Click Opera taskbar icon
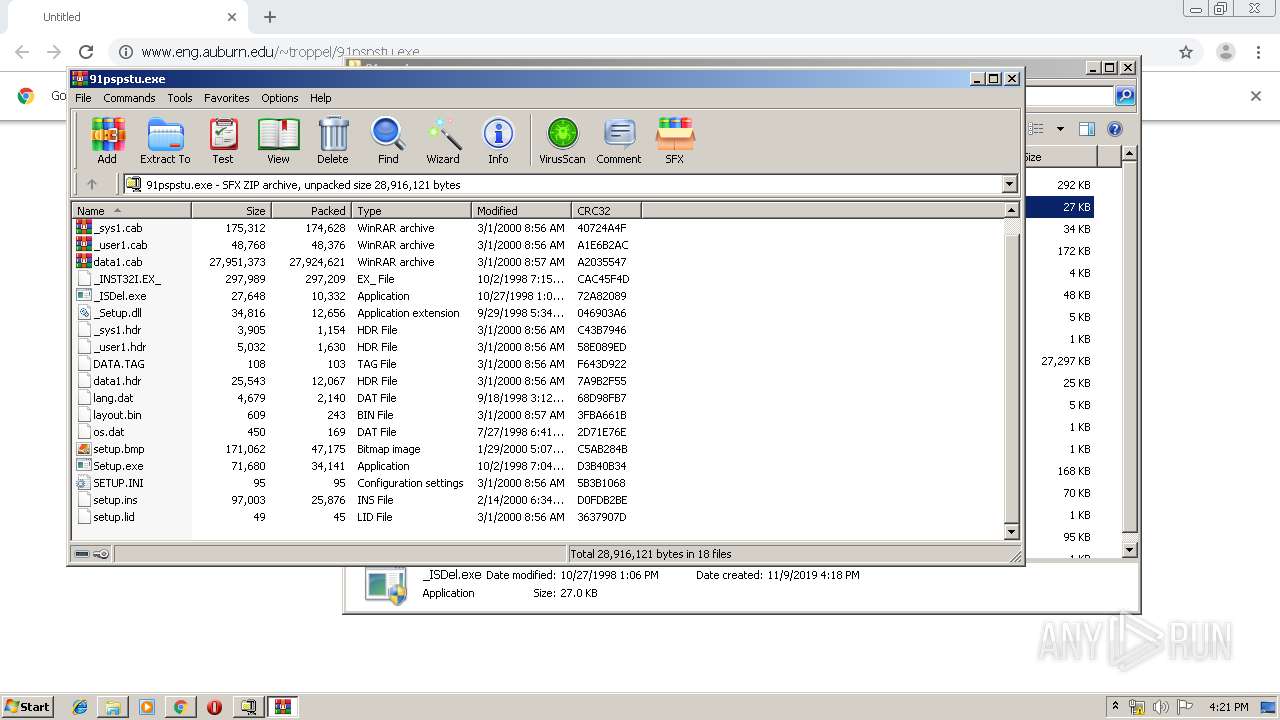Image resolution: width=1280 pixels, height=720 pixels. (x=214, y=707)
